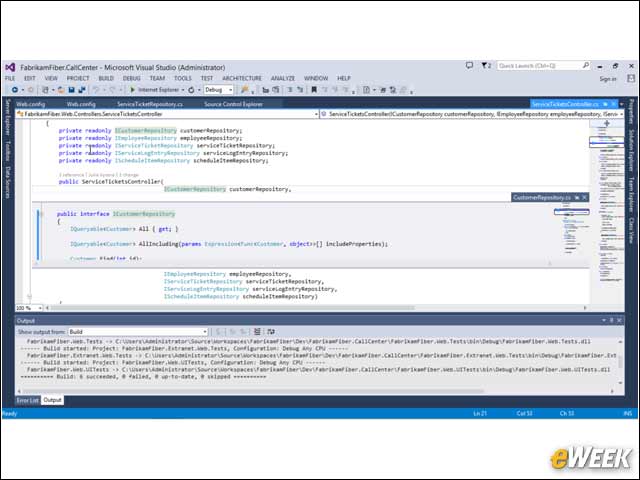The width and height of the screenshot is (640, 480).
Task: Click the Undo toolbar icon
Action: click(x=96, y=90)
